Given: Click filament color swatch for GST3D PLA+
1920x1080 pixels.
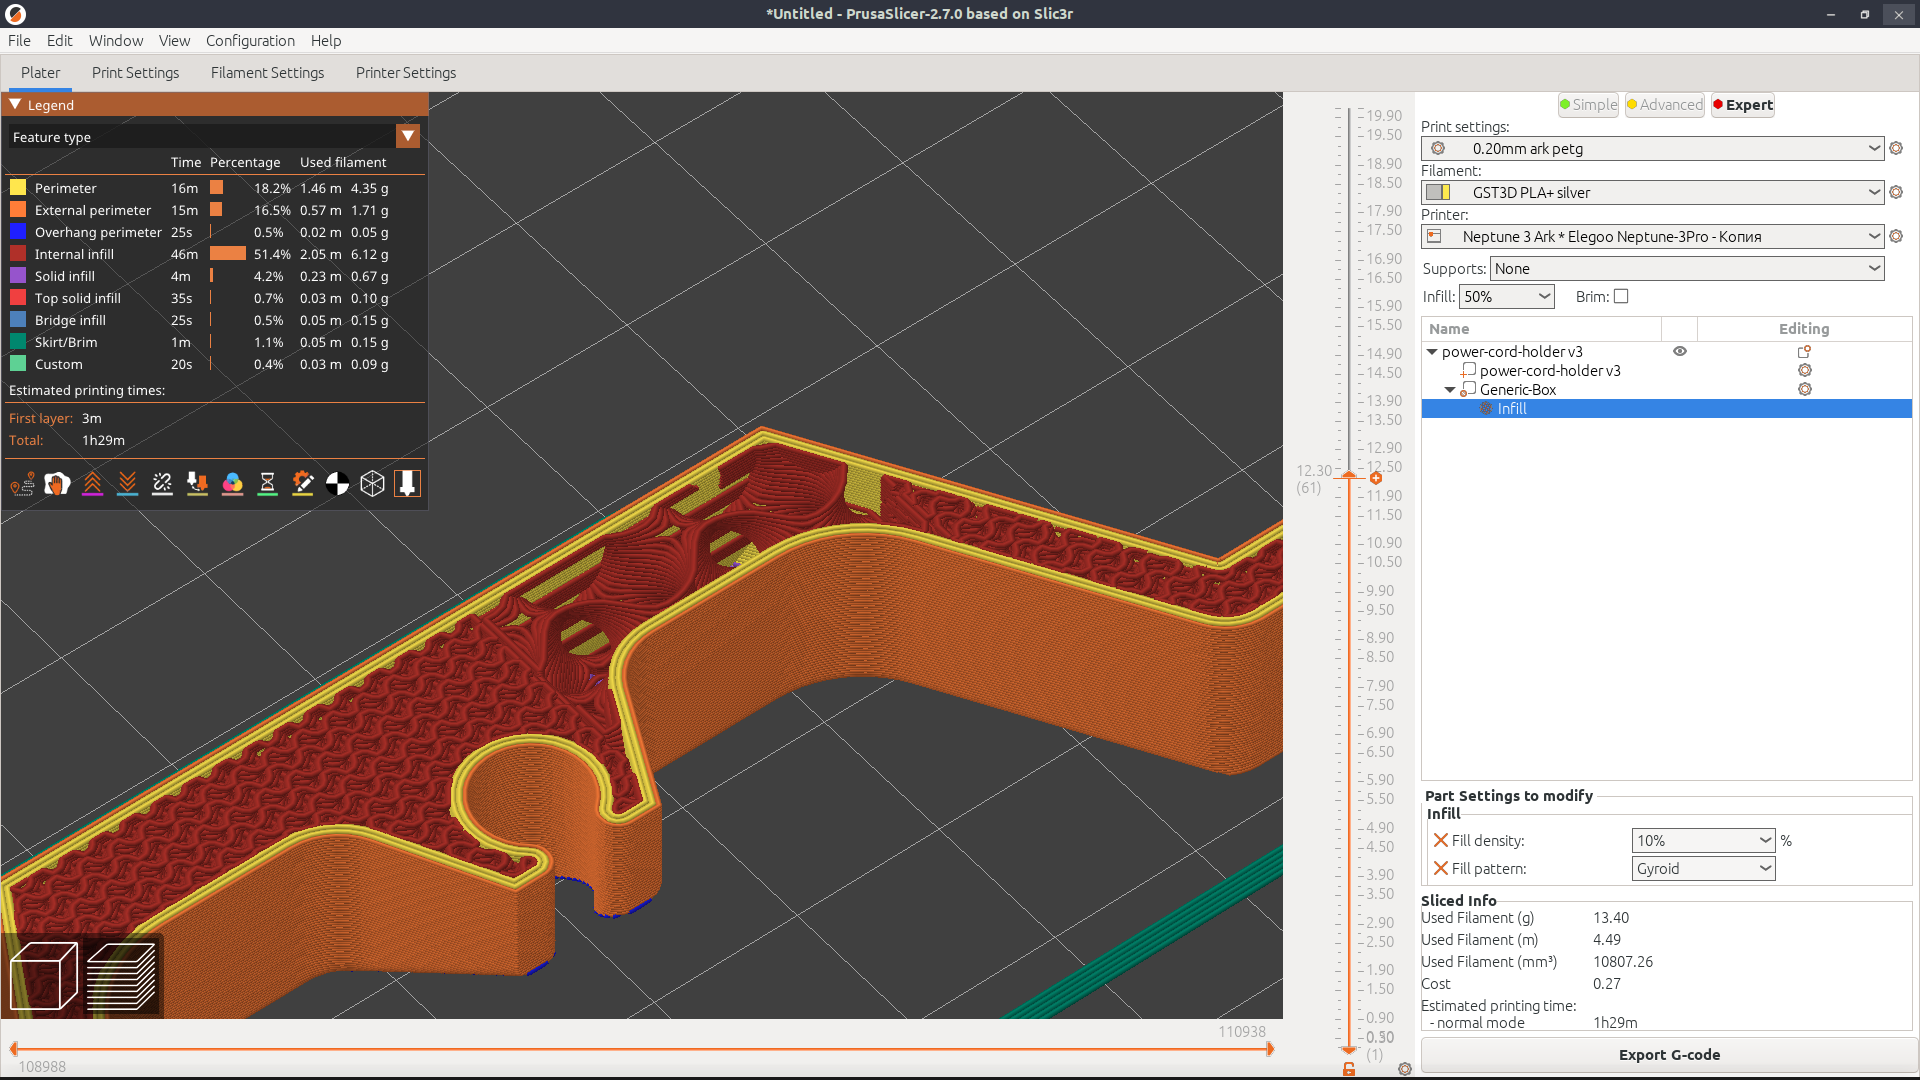Looking at the screenshot, I should point(1438,192).
